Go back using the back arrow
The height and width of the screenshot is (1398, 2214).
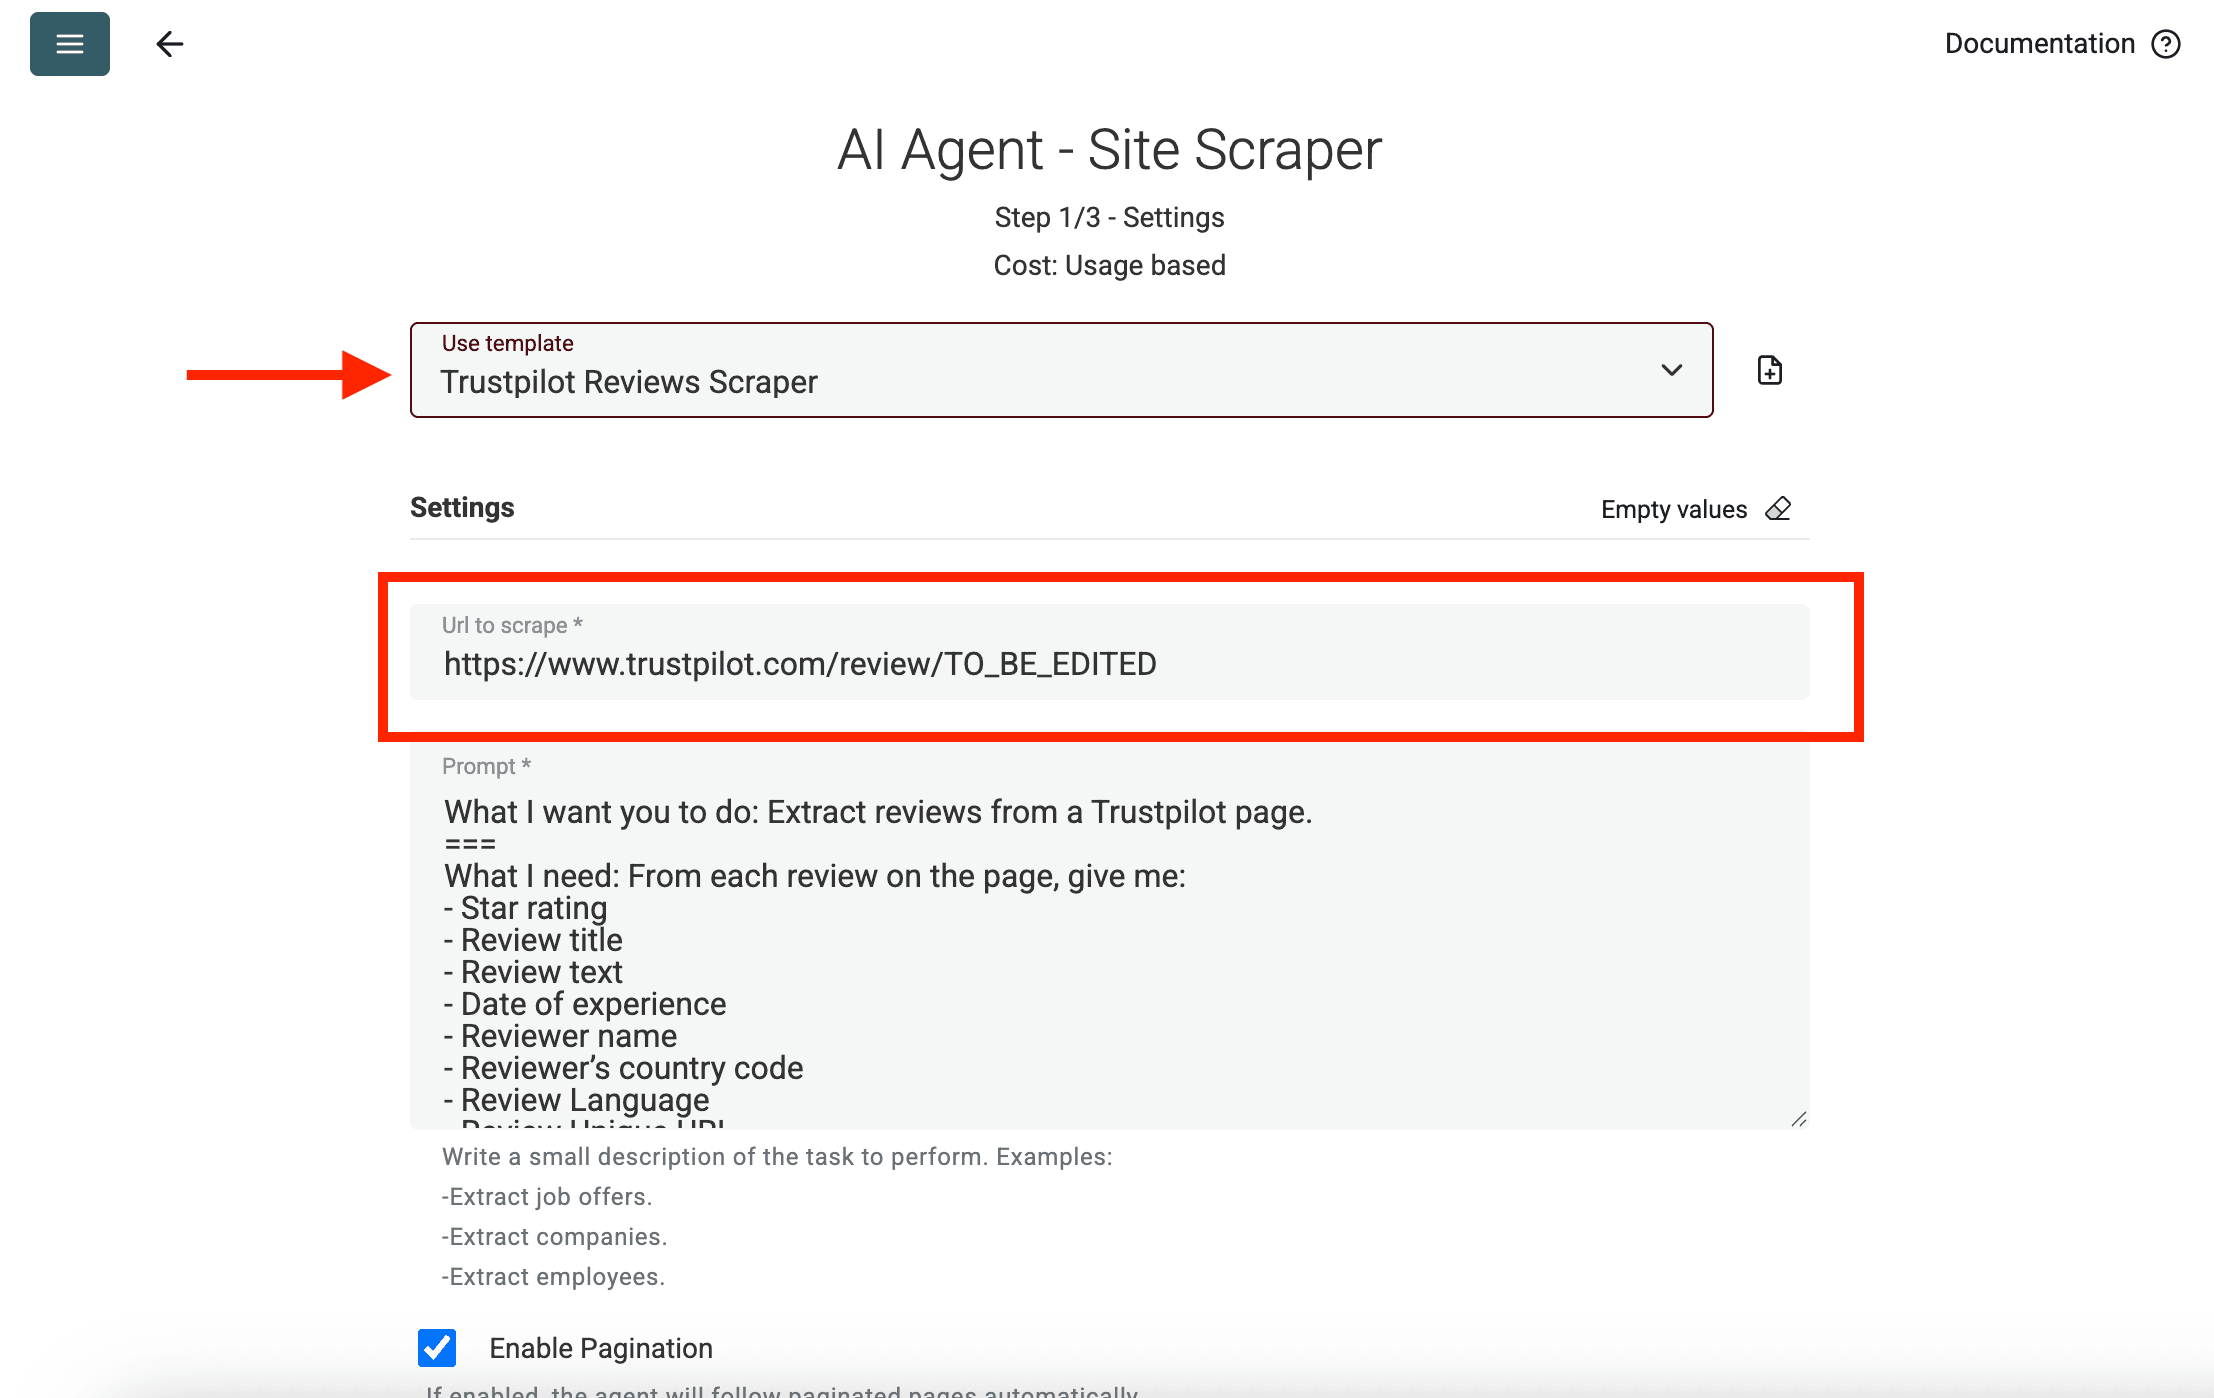(169, 44)
